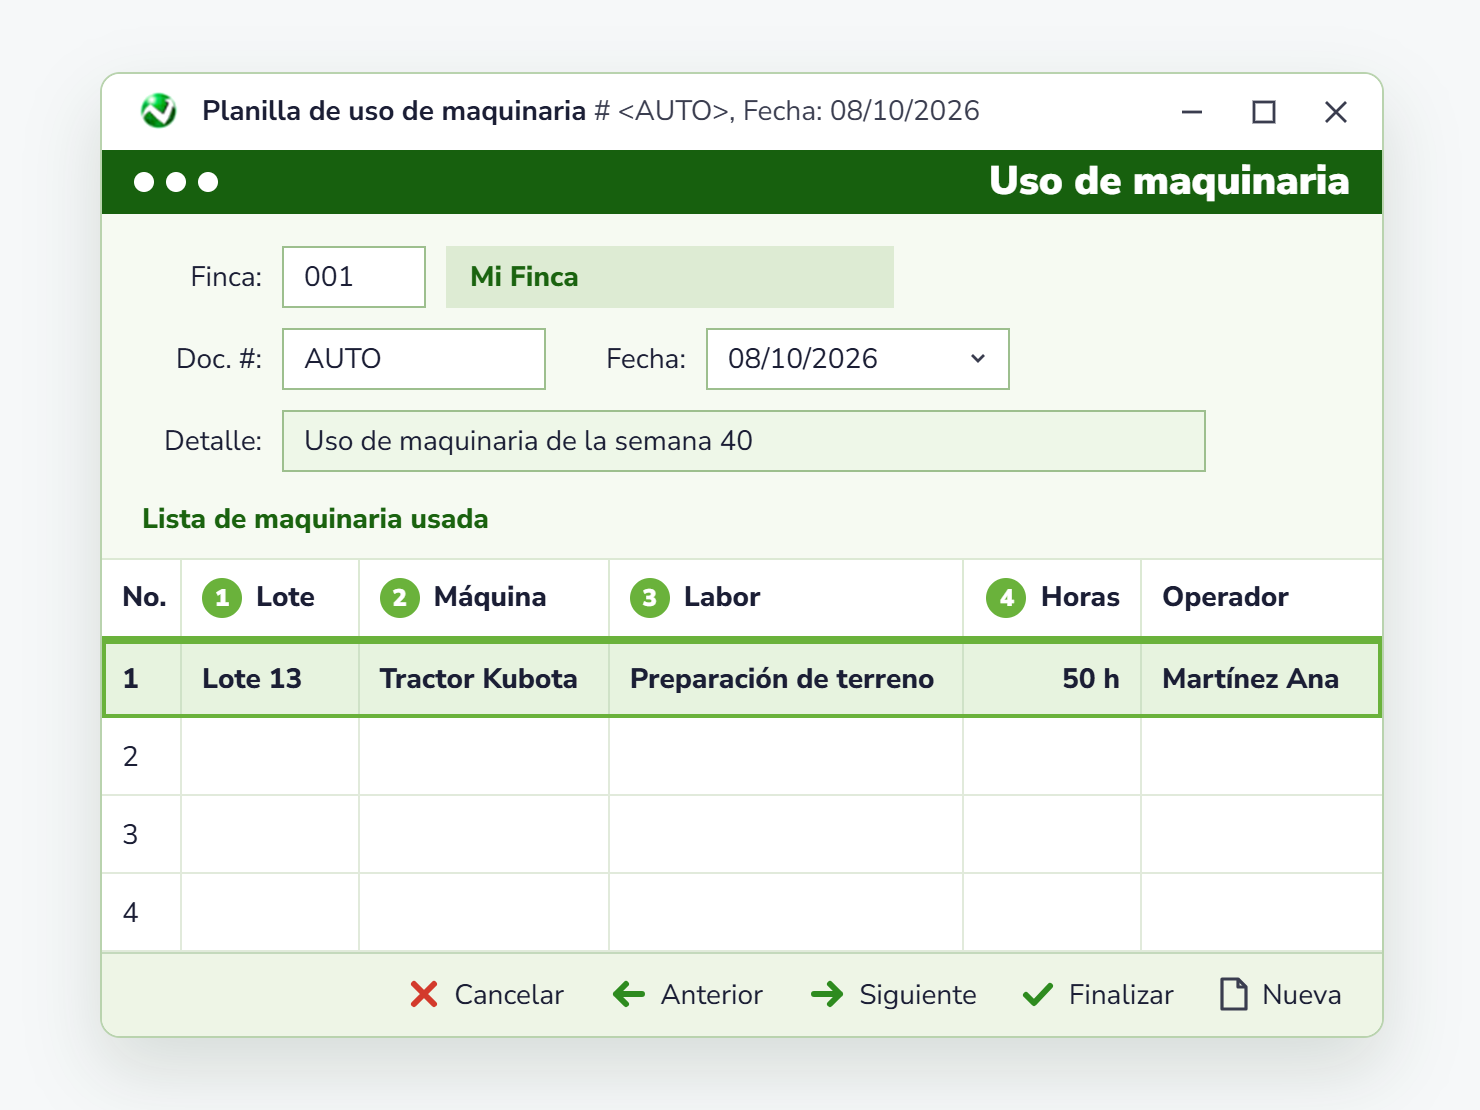Click the Labor column header
Image resolution: width=1480 pixels, height=1110 pixels.
coord(786,598)
